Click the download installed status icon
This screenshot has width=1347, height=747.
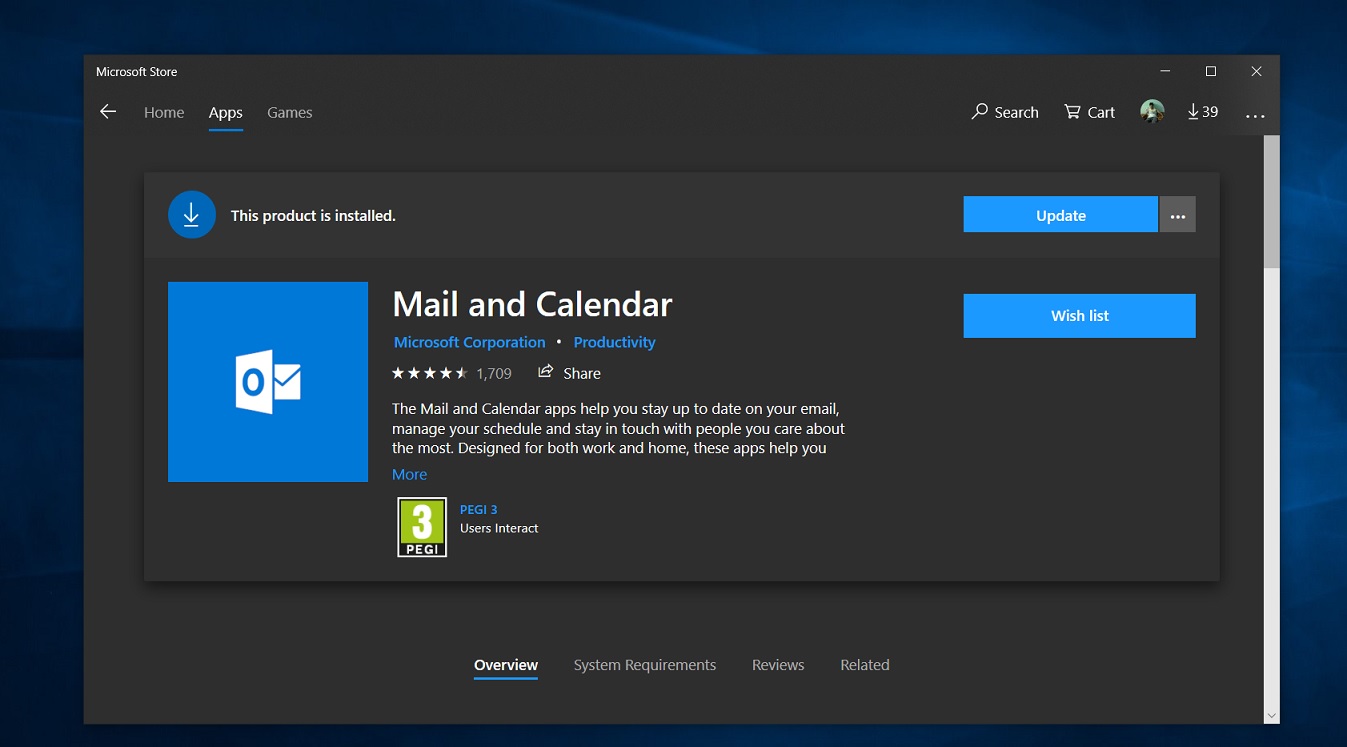pos(191,214)
